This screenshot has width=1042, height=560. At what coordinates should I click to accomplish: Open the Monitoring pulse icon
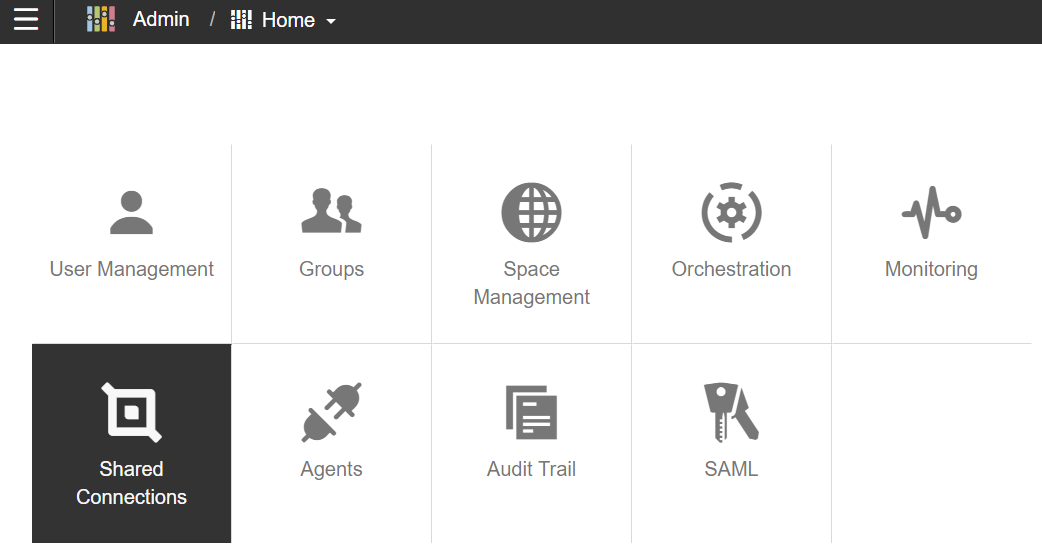click(931, 213)
